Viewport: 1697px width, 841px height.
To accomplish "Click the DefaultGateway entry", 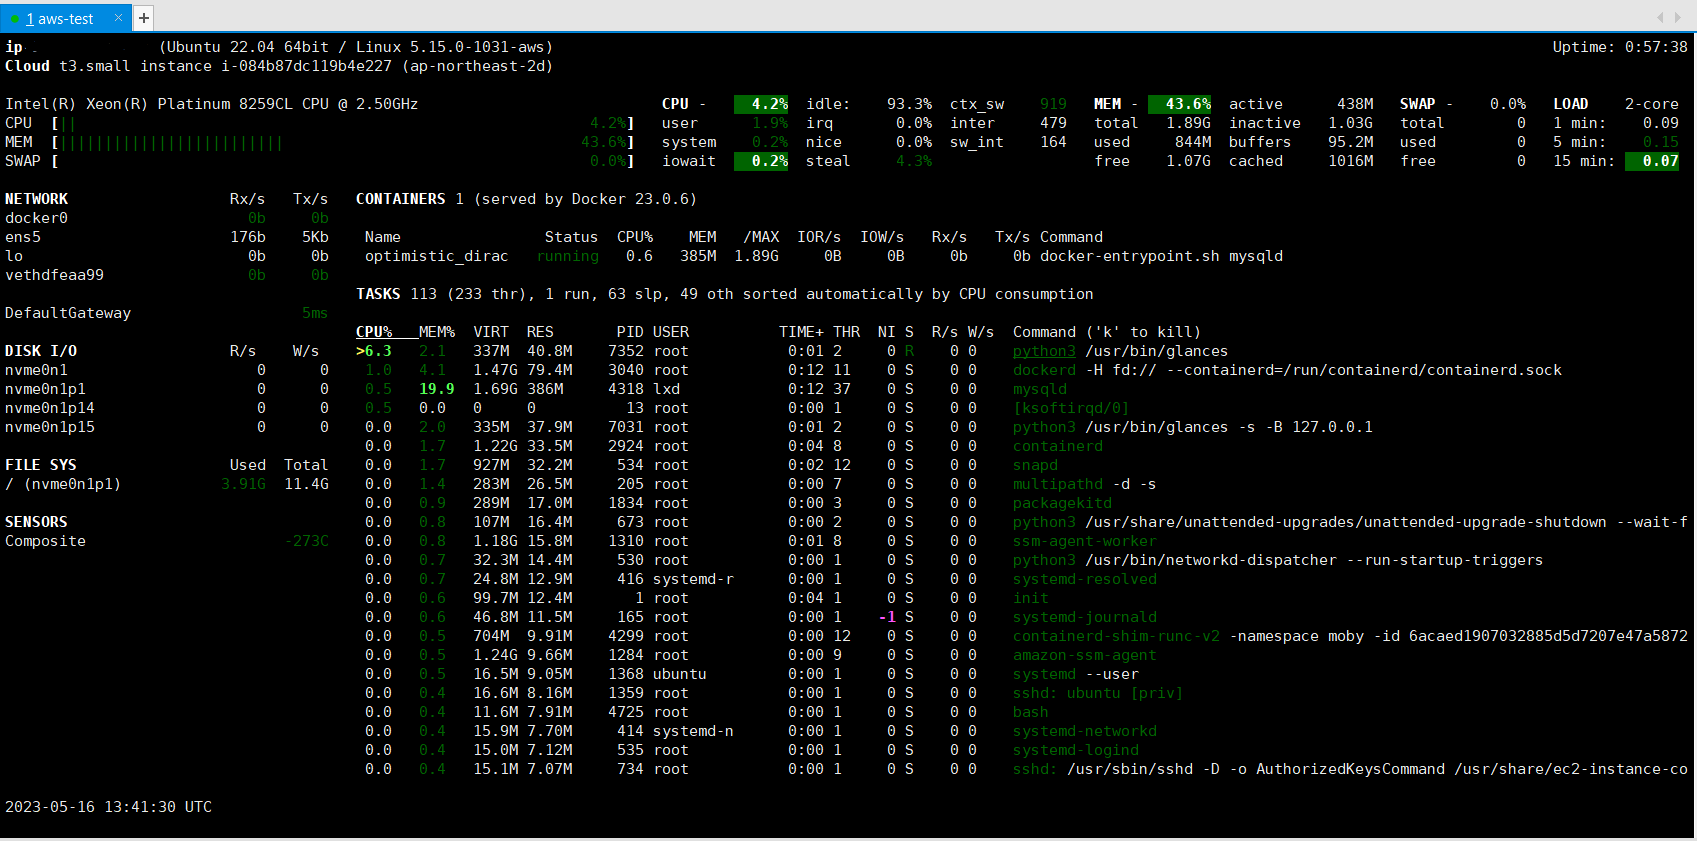I will click(x=68, y=313).
